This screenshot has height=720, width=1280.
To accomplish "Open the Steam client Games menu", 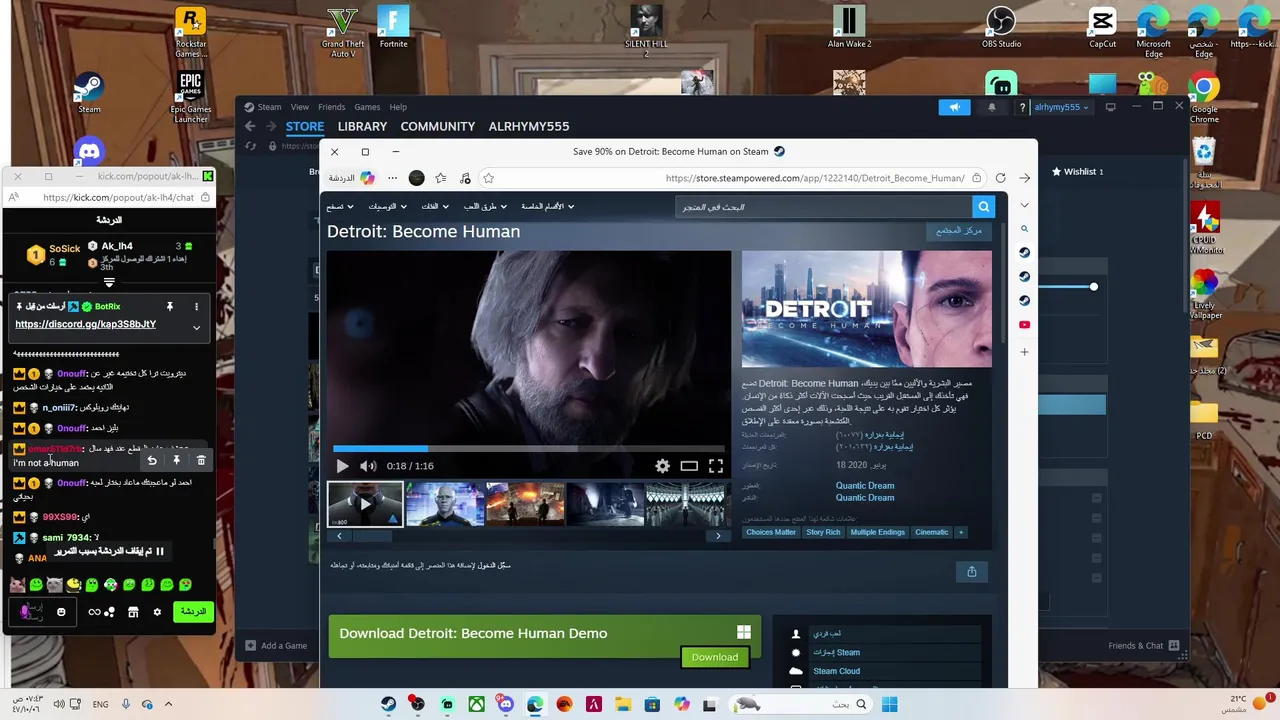I will [x=367, y=107].
